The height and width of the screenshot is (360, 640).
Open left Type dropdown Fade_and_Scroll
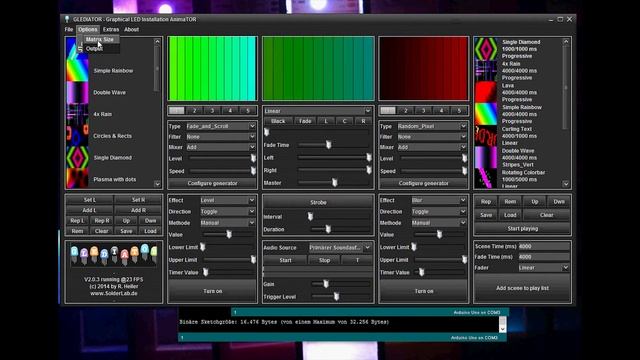[221, 126]
